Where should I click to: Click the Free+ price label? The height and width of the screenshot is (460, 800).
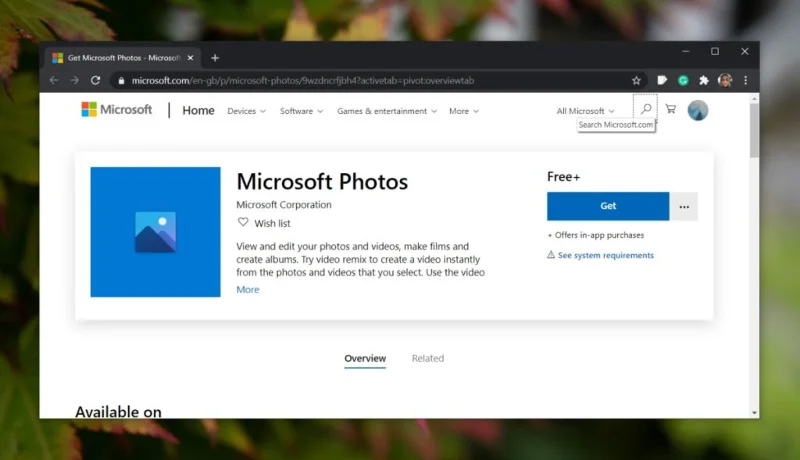[563, 176]
